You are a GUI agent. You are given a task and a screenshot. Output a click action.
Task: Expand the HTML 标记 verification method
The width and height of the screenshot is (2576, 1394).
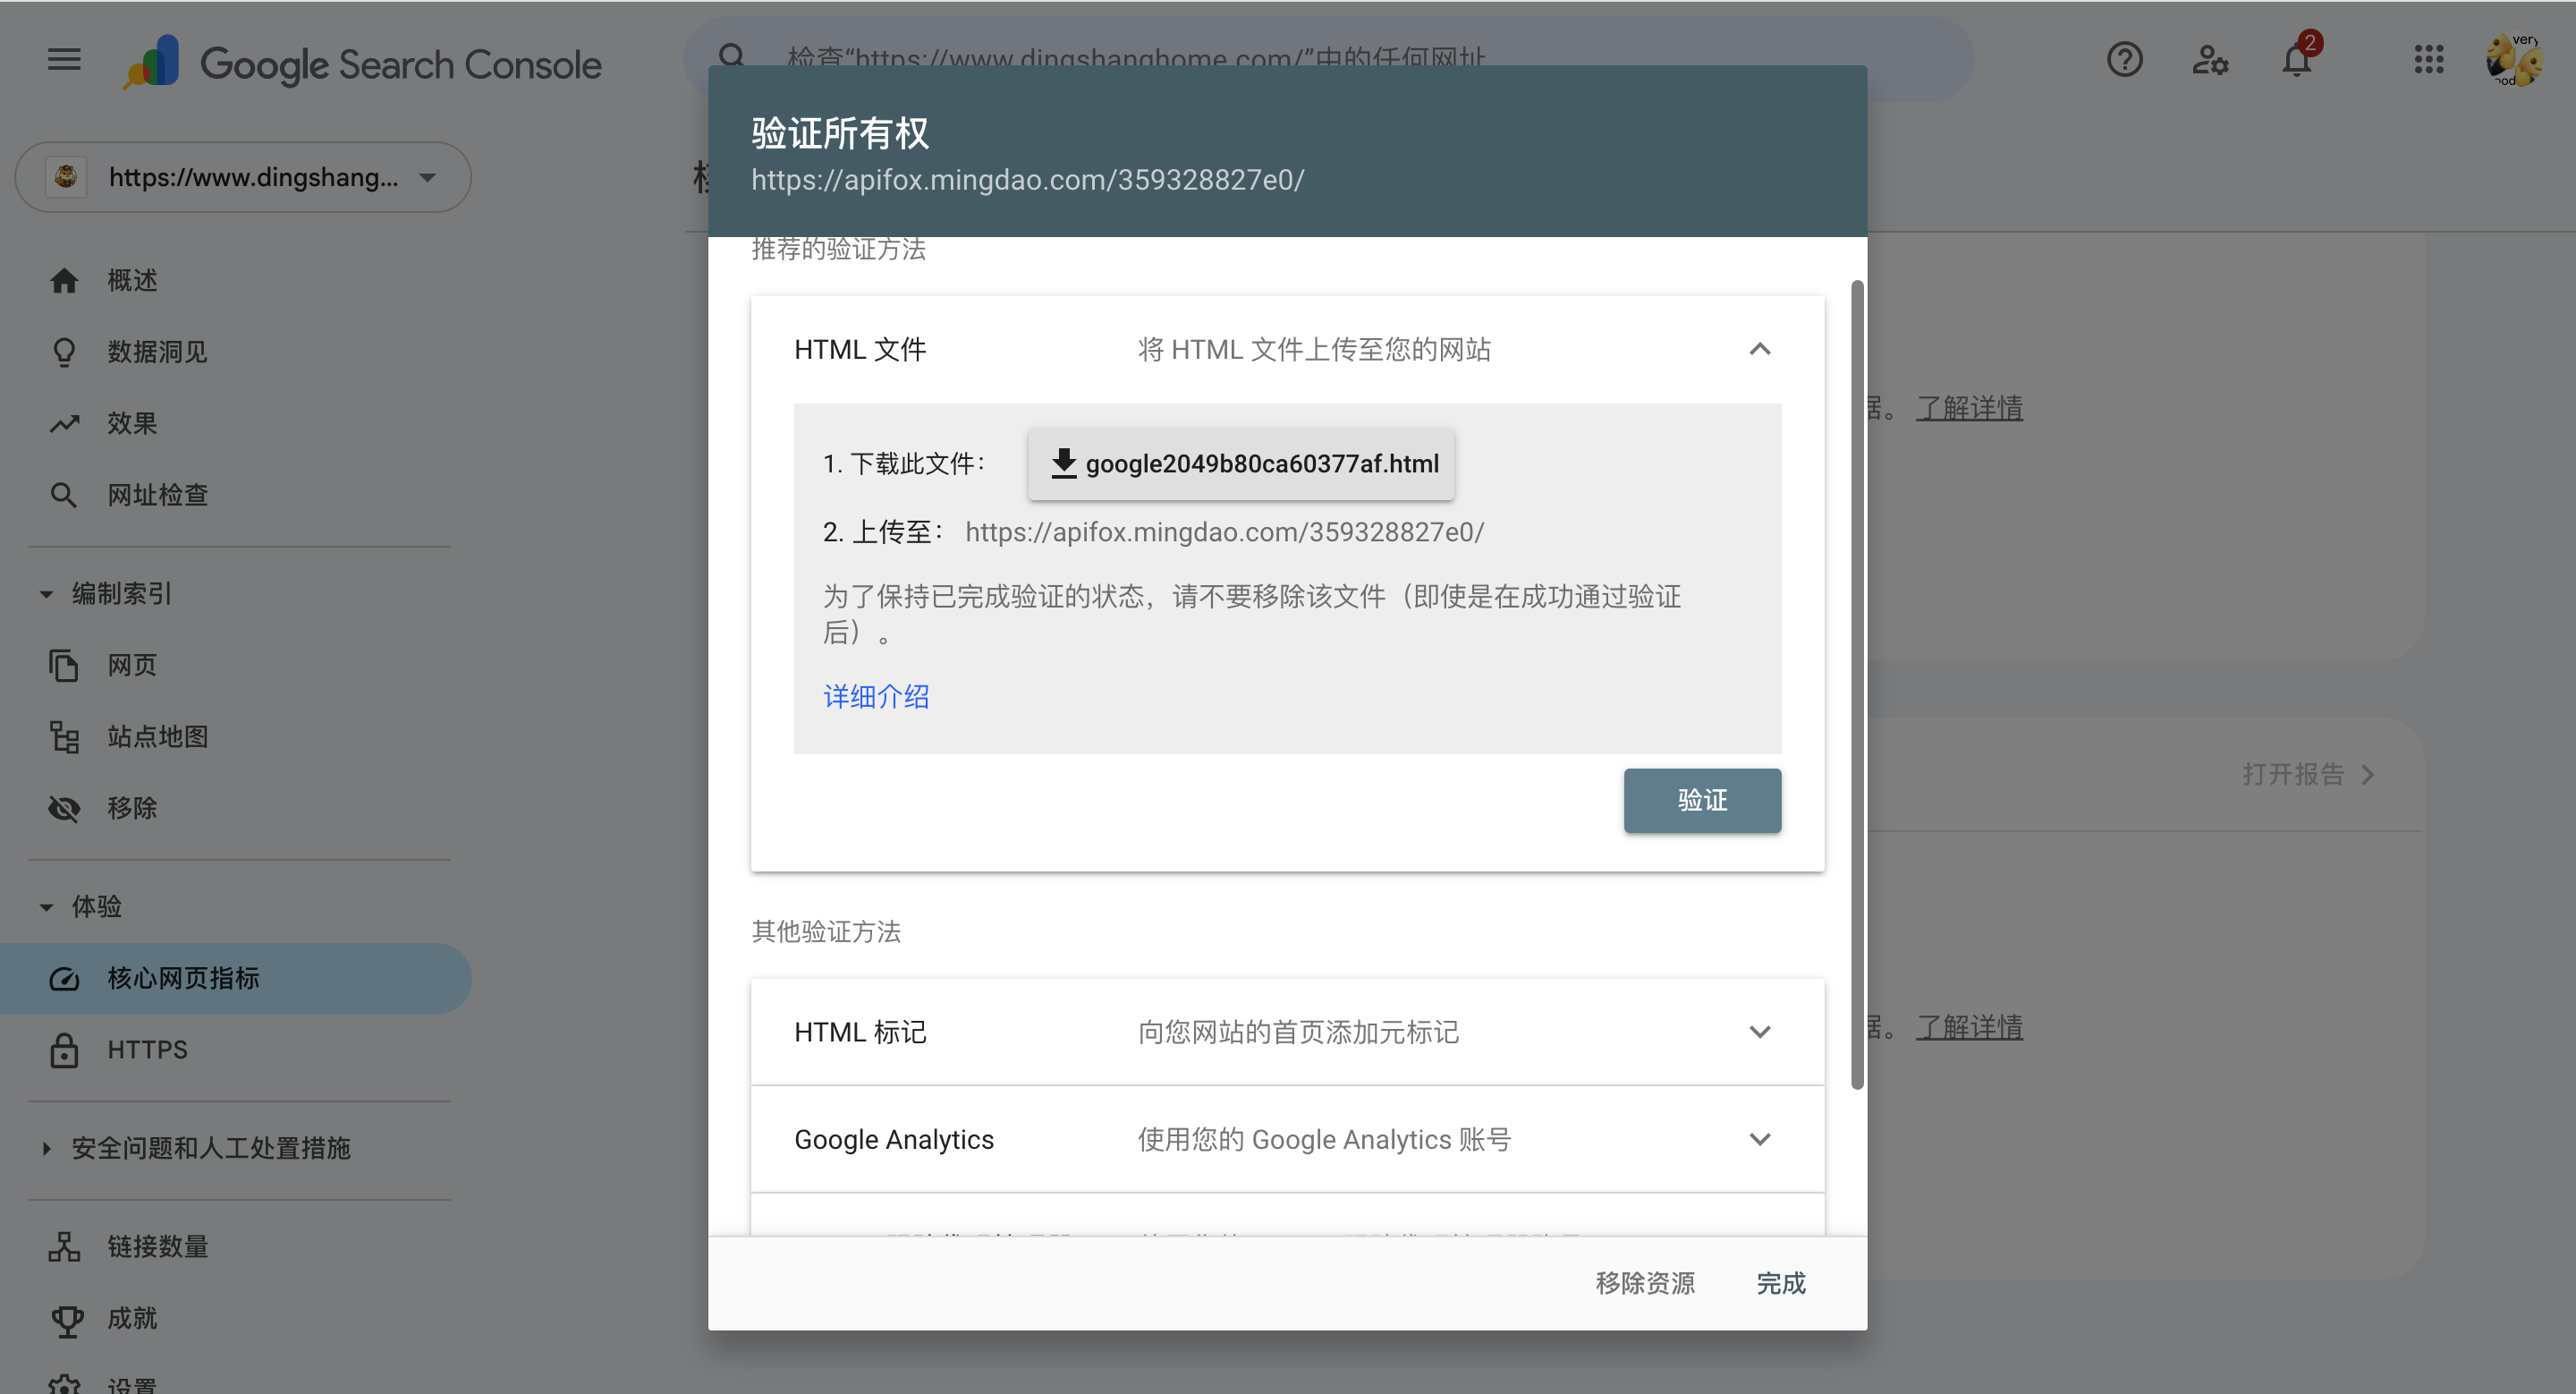click(1760, 1032)
